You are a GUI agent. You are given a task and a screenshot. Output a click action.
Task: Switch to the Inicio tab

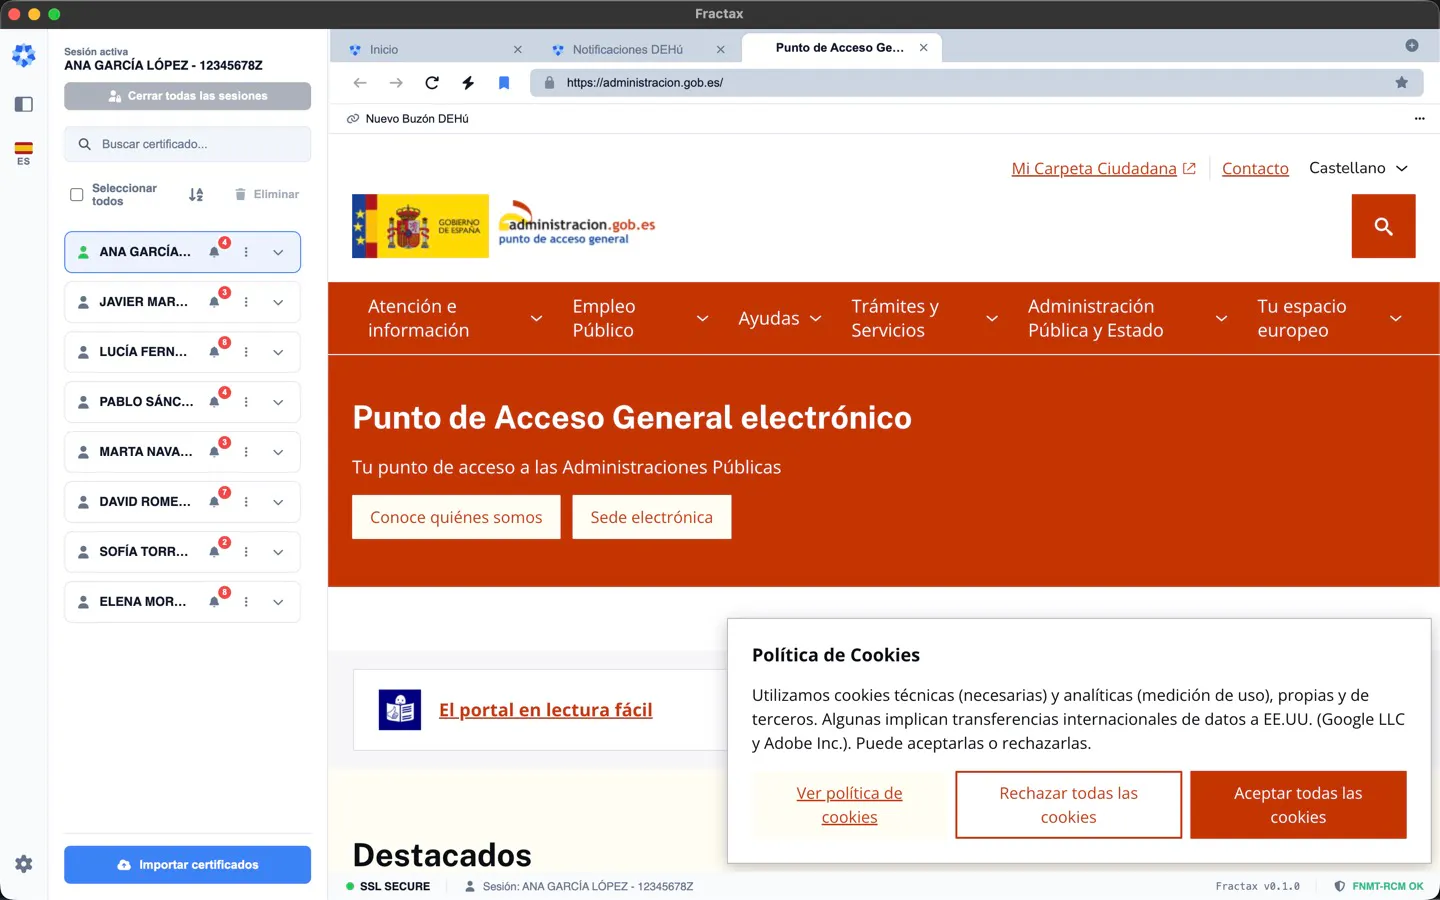(x=435, y=49)
